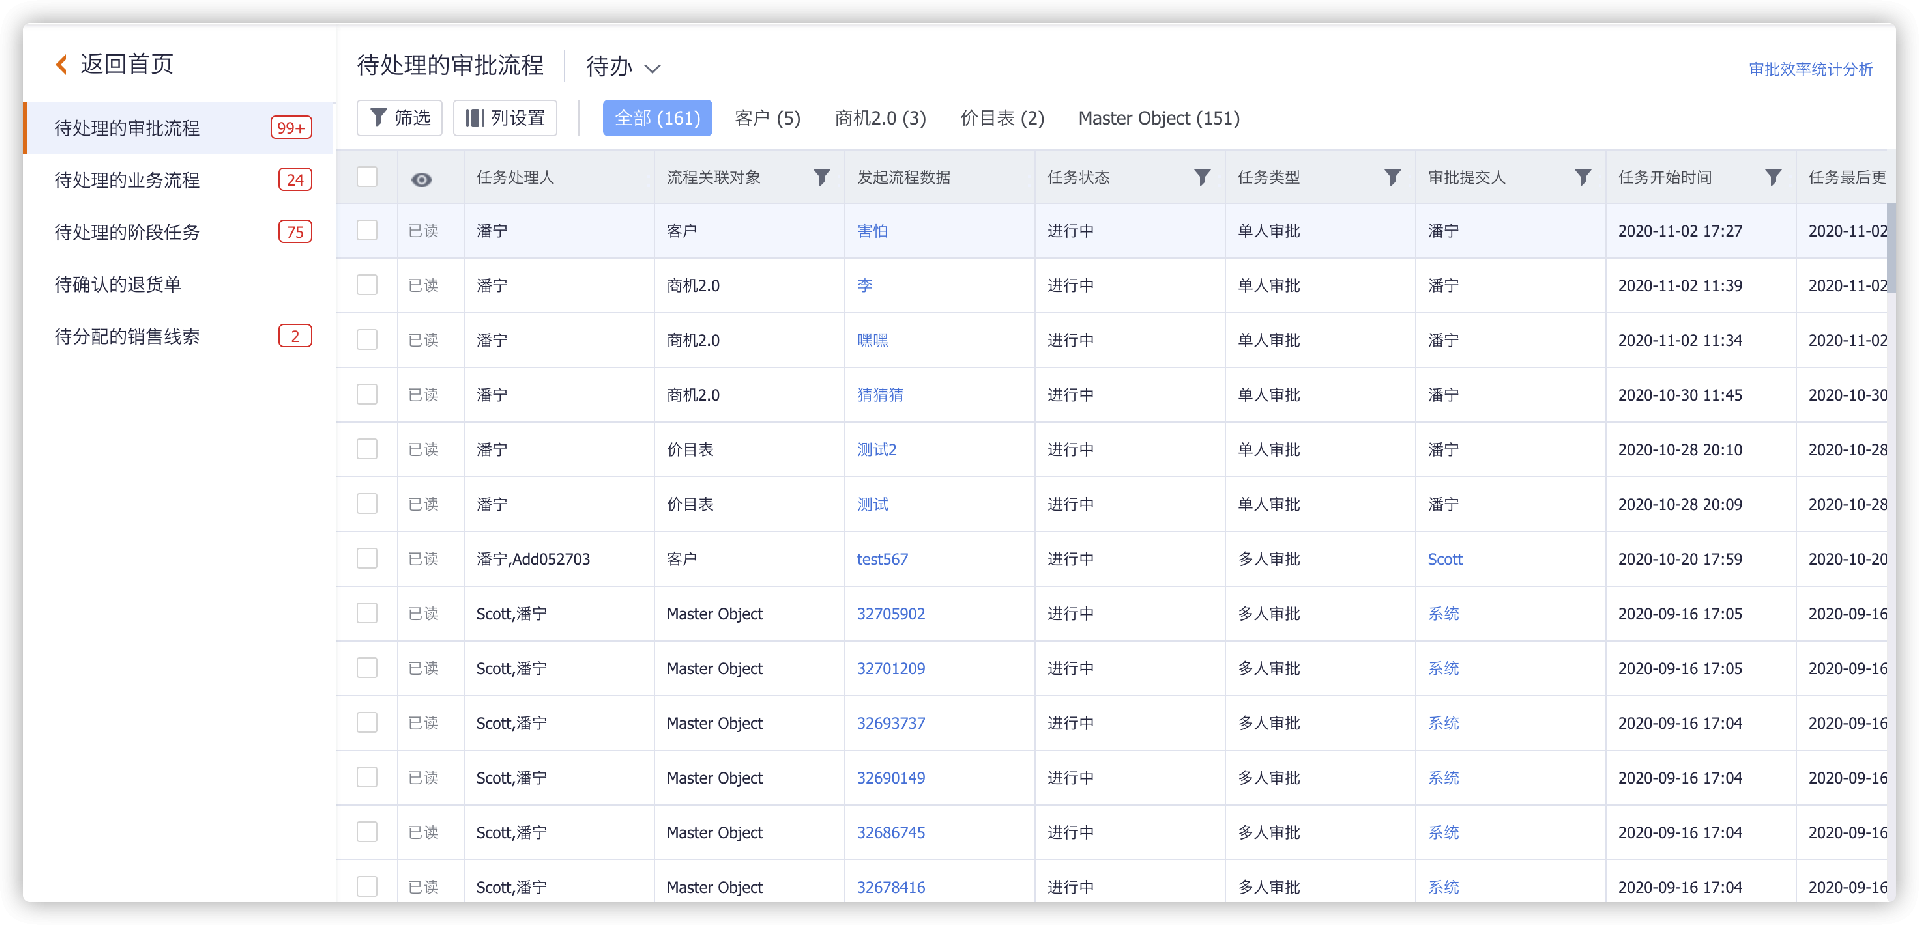Check the row with 害怕 link
The image size is (1920, 926).
pyautogui.click(x=367, y=230)
